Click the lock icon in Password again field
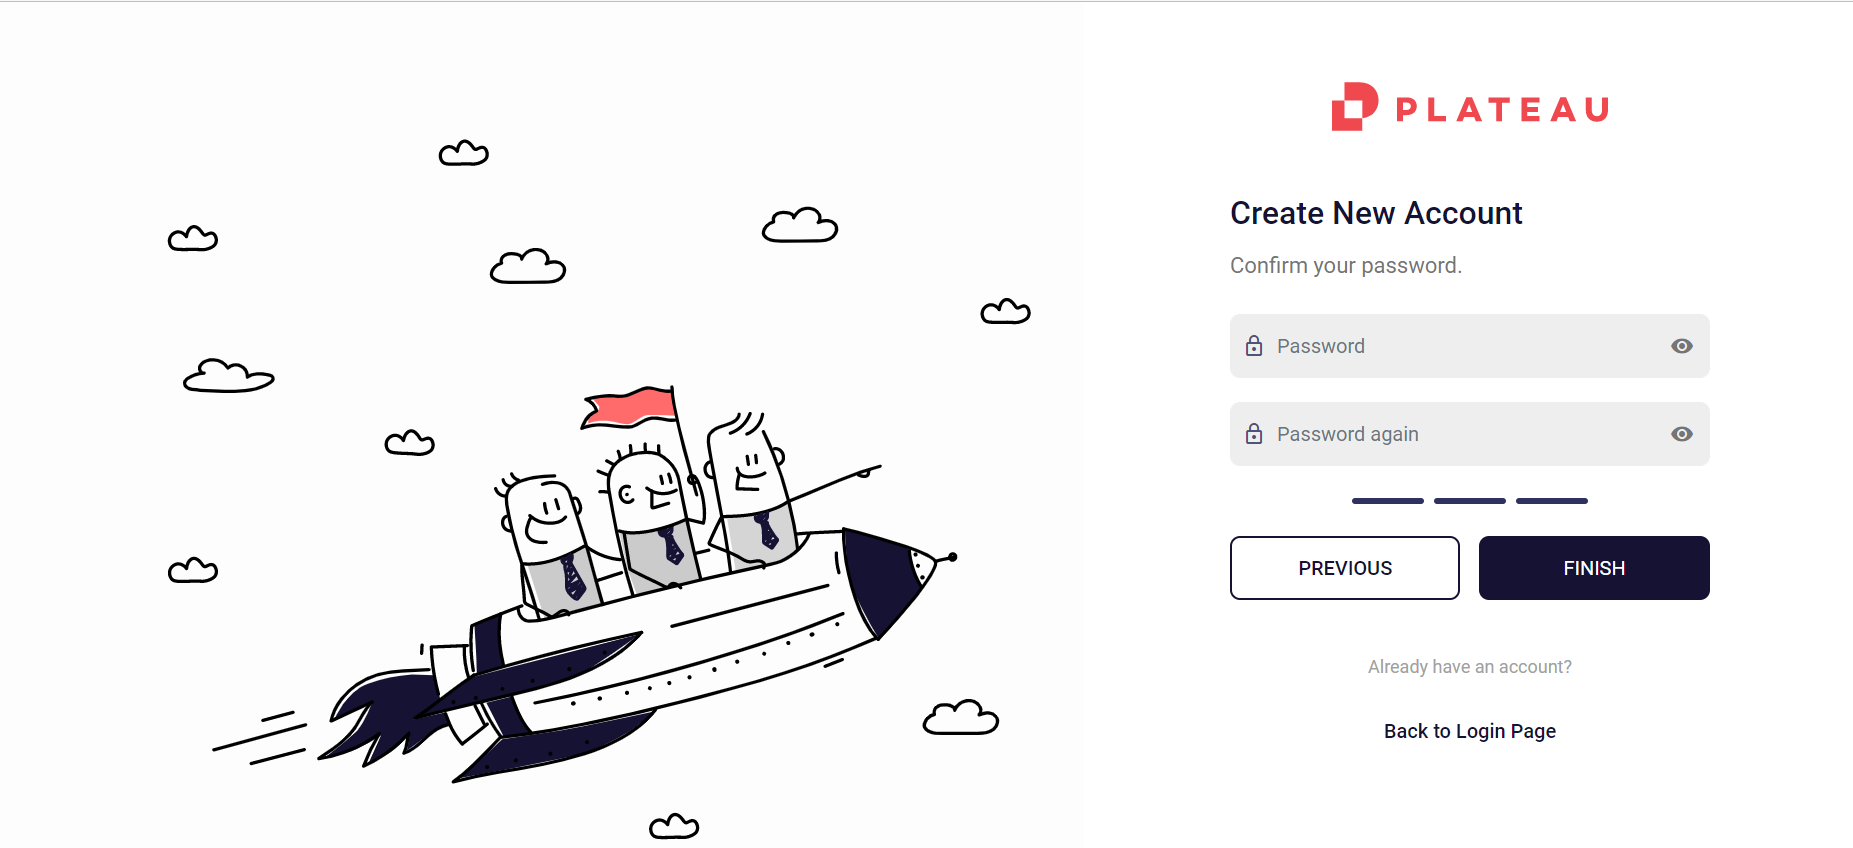The height and width of the screenshot is (848, 1853). (x=1254, y=434)
